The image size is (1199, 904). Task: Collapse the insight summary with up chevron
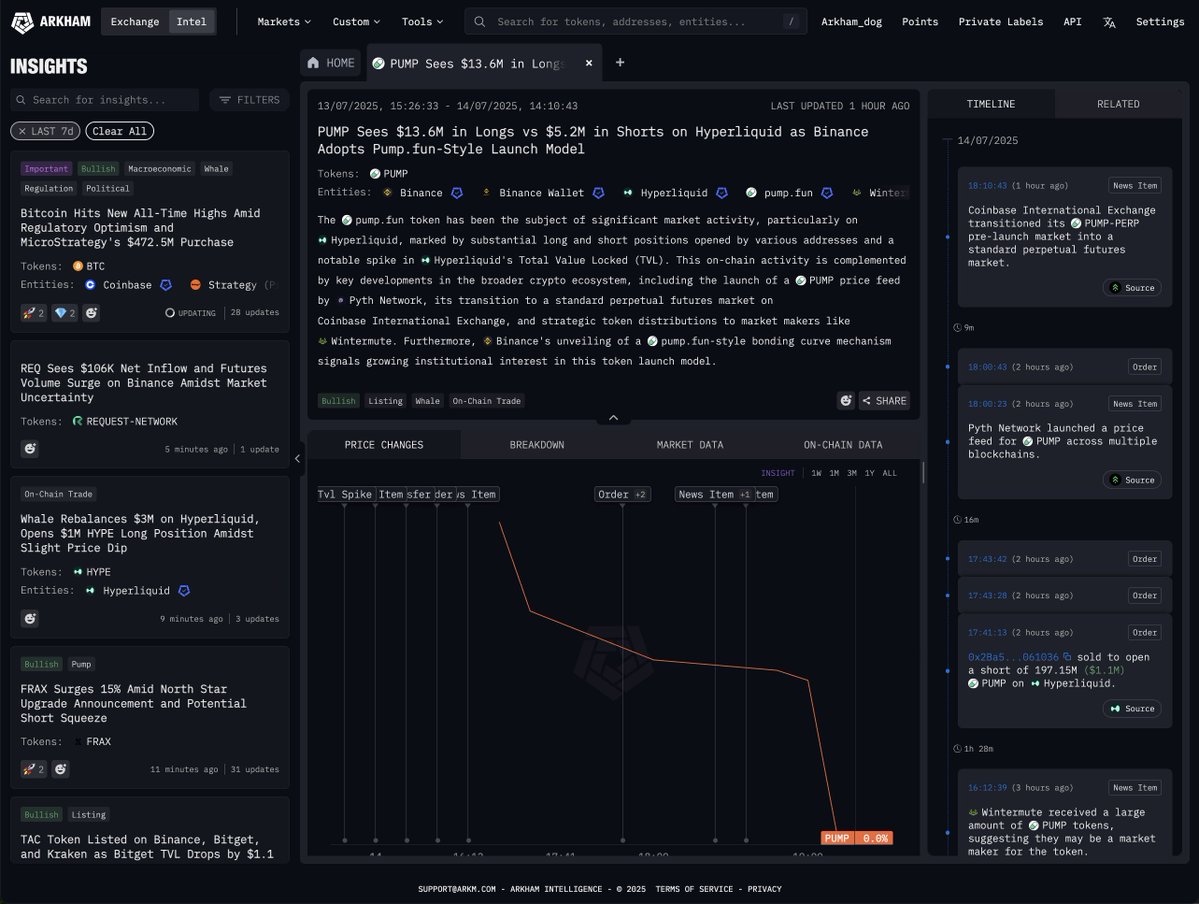(613, 418)
